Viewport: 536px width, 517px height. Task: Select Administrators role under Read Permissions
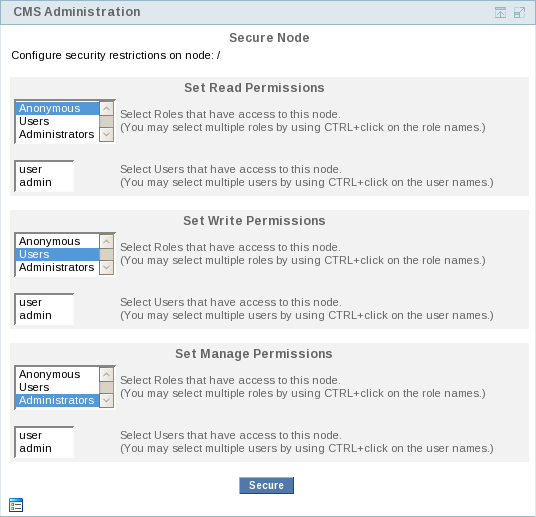(x=57, y=134)
